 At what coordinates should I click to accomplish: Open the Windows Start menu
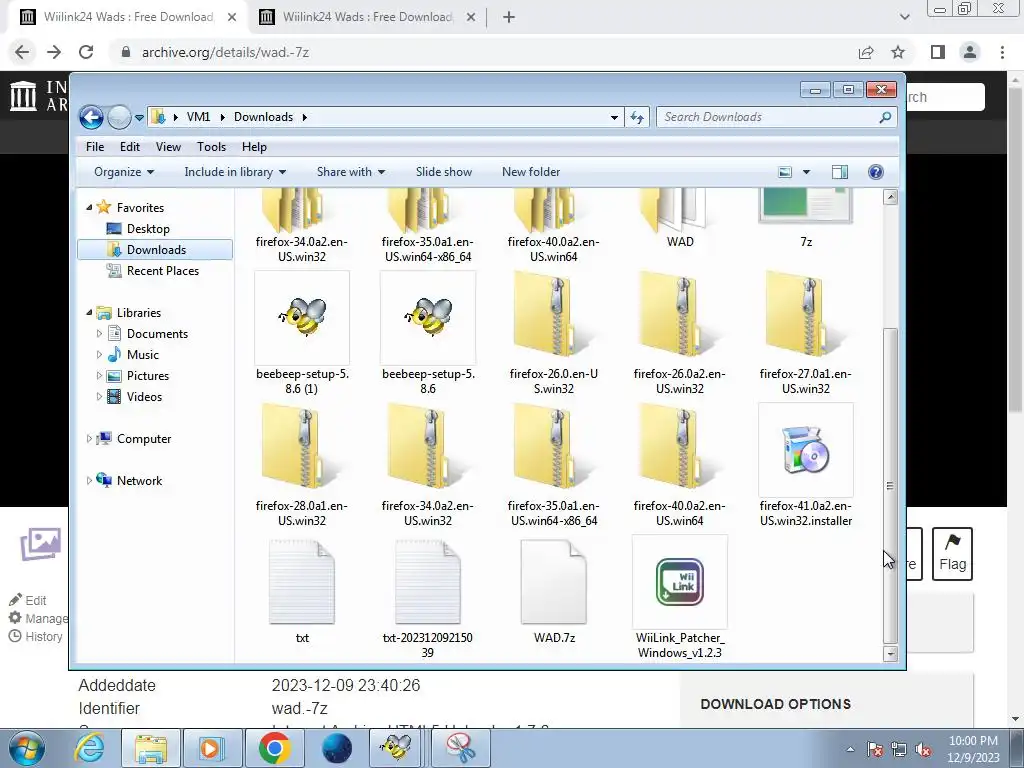(x=27, y=748)
